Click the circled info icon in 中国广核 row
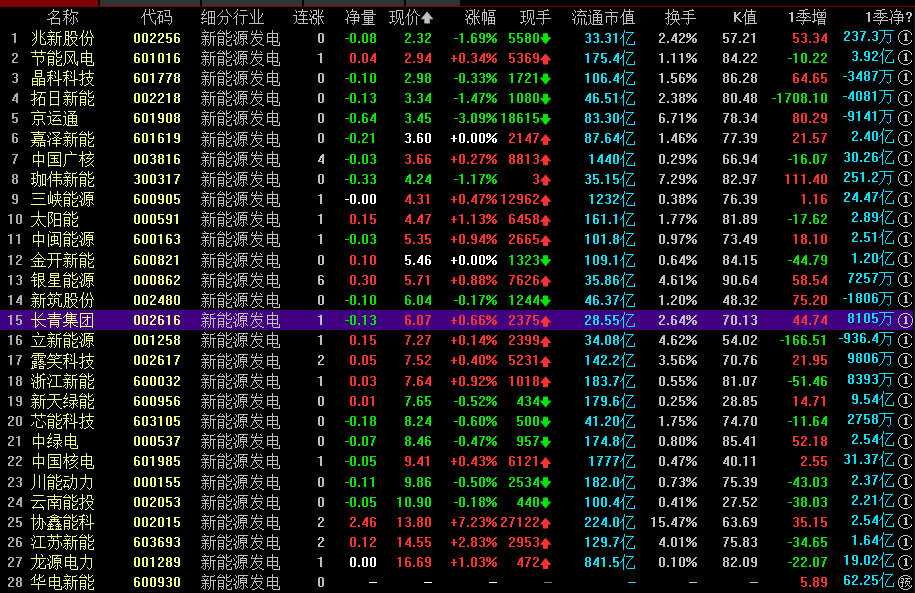This screenshot has width=915, height=593. click(905, 159)
